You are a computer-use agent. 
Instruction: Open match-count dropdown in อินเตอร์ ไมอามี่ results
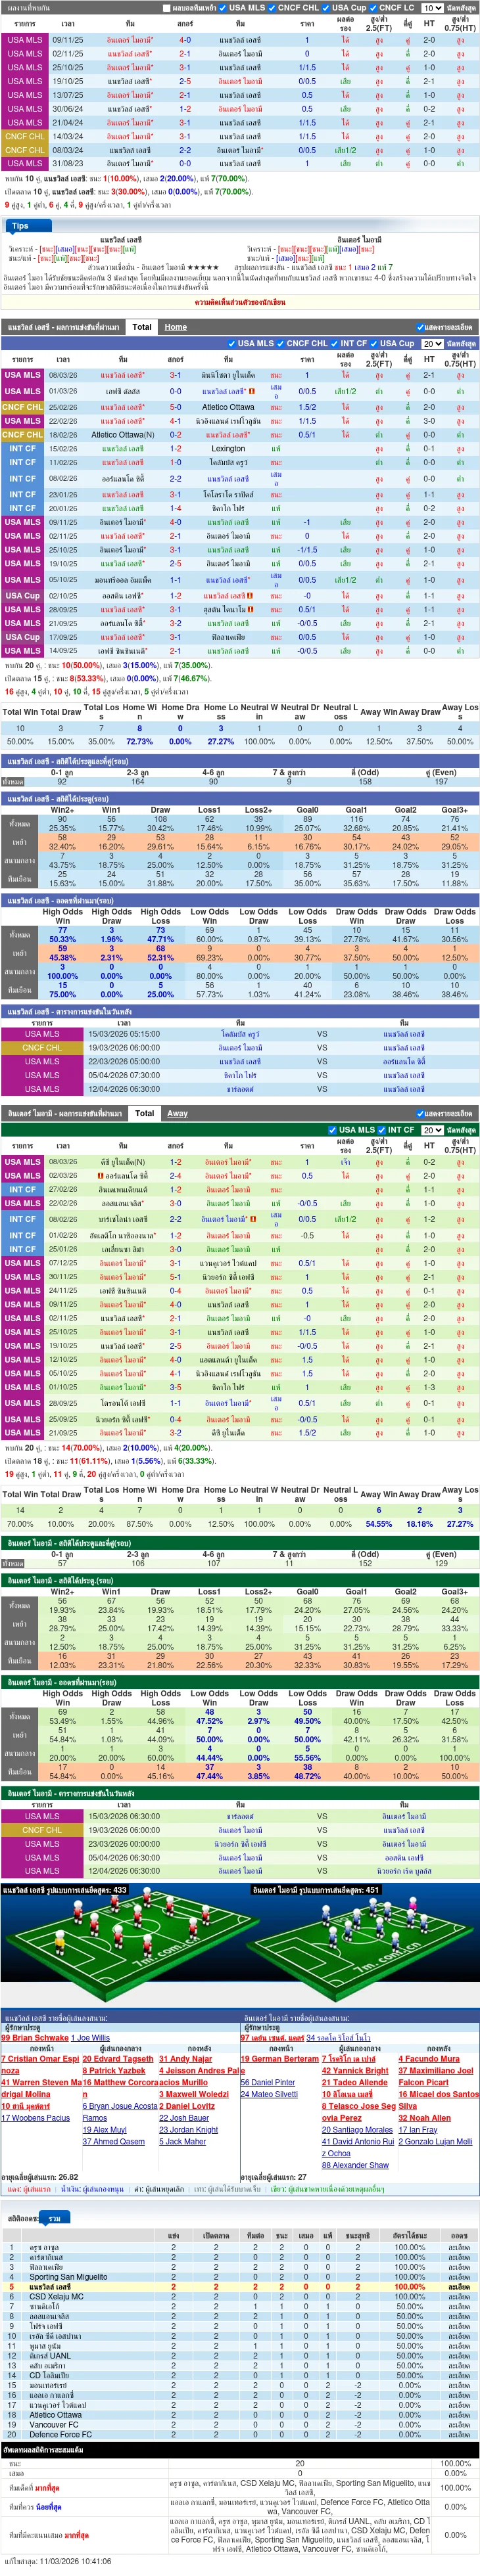pos(431,1130)
